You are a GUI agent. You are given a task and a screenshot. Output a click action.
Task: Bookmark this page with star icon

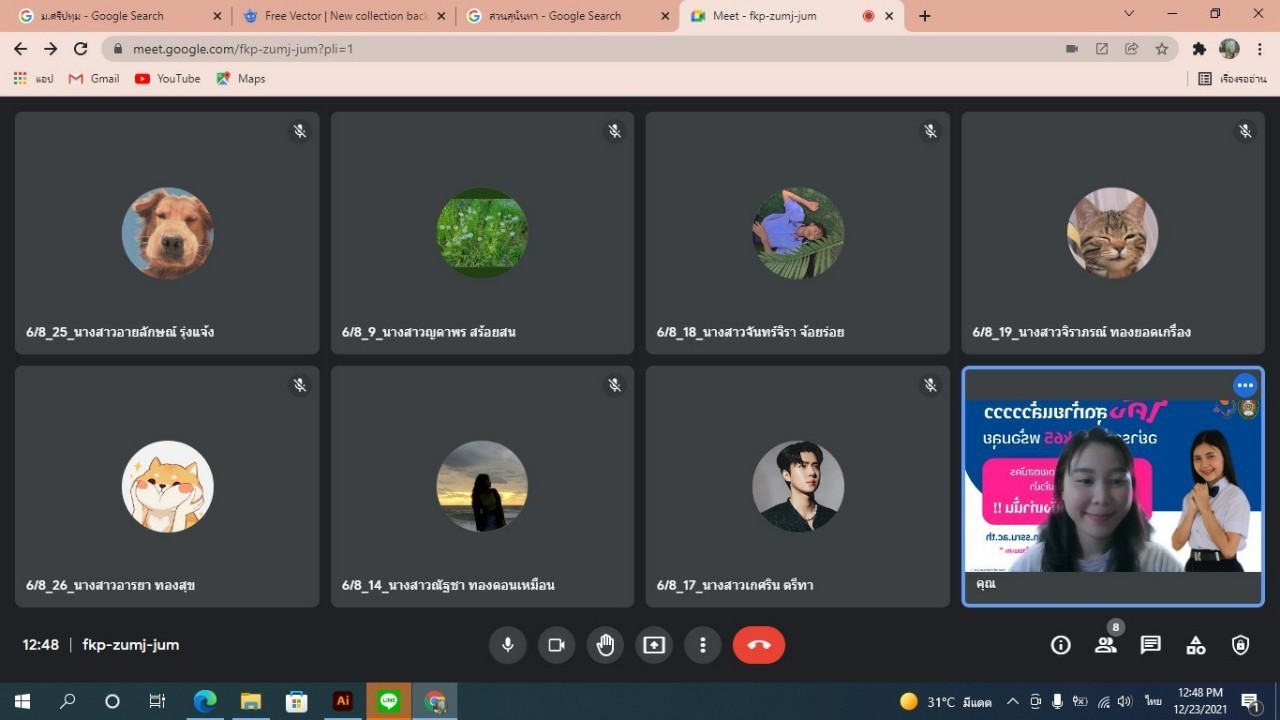(1162, 49)
